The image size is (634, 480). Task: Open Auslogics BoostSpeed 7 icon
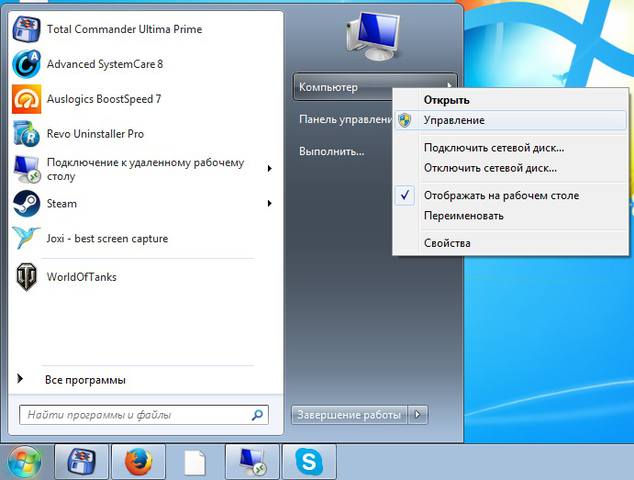pyautogui.click(x=26, y=99)
